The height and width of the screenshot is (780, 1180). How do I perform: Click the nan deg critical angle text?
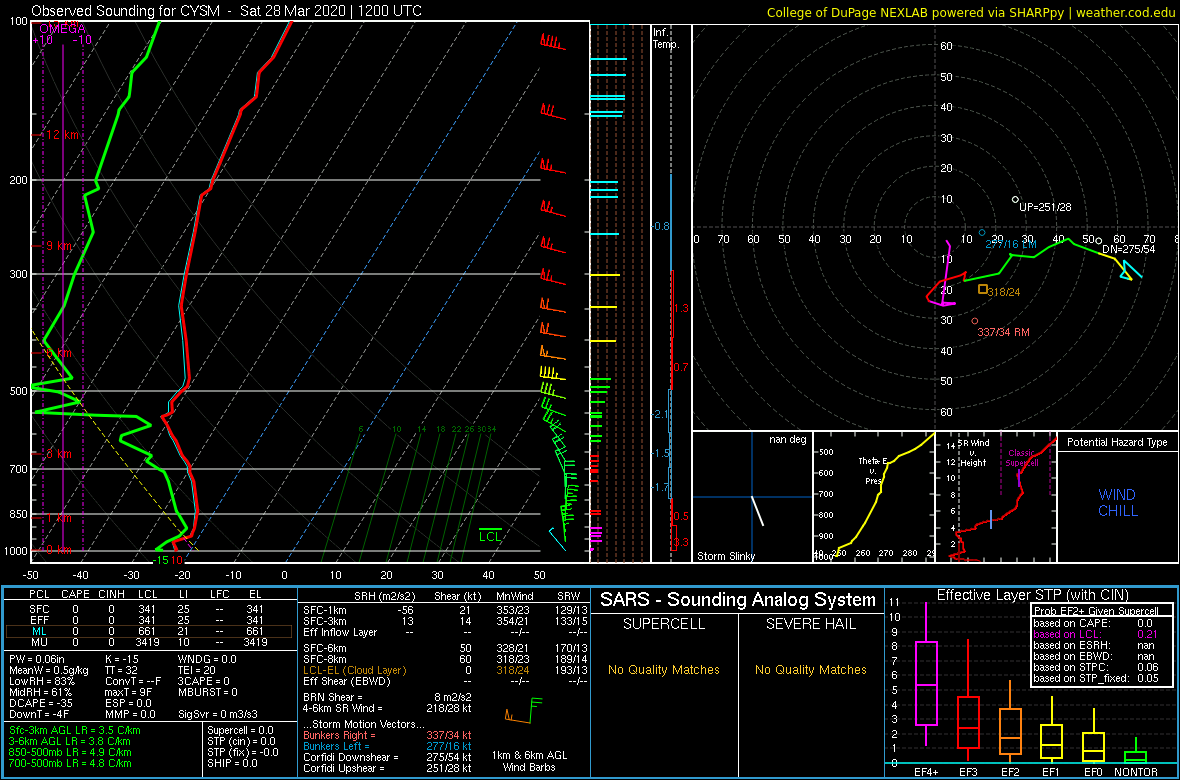click(787, 440)
